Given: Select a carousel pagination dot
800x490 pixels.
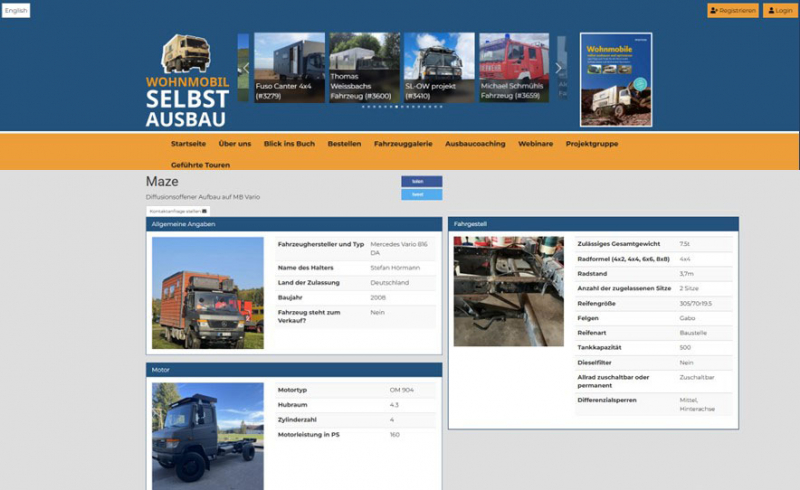Looking at the screenshot, I should [397, 106].
